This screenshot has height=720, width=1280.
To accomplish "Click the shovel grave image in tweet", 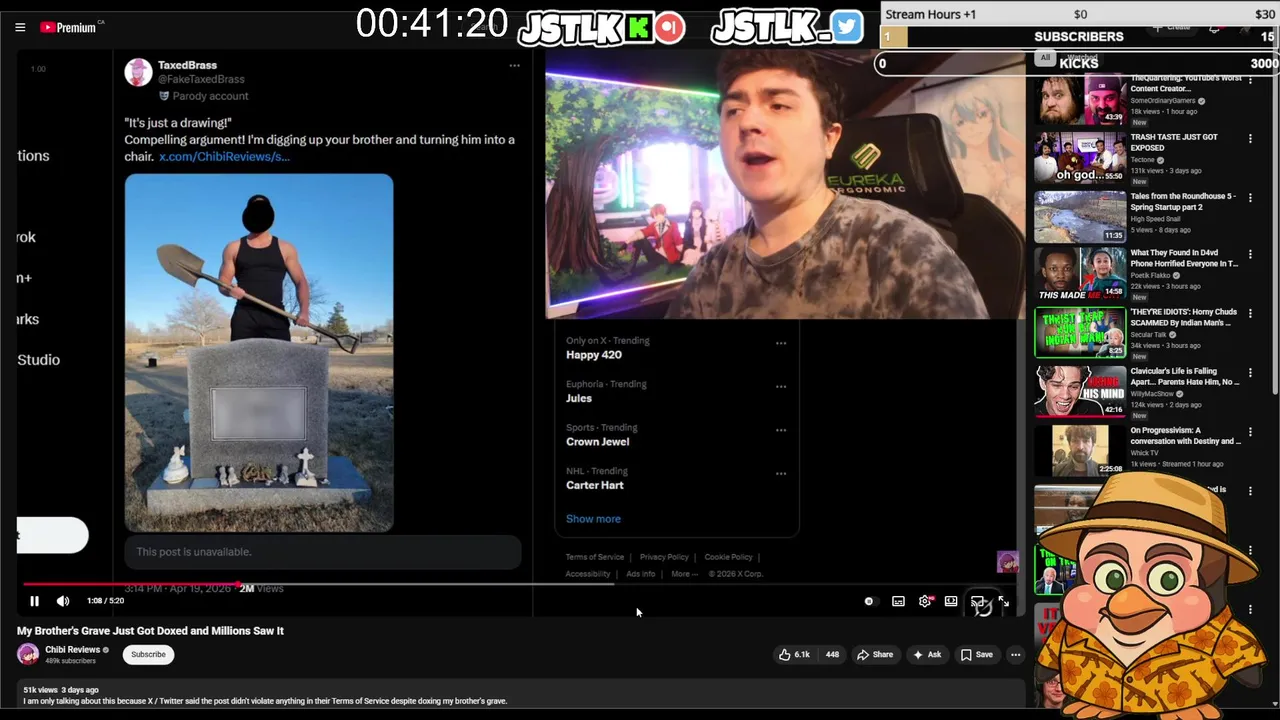I will (259, 353).
